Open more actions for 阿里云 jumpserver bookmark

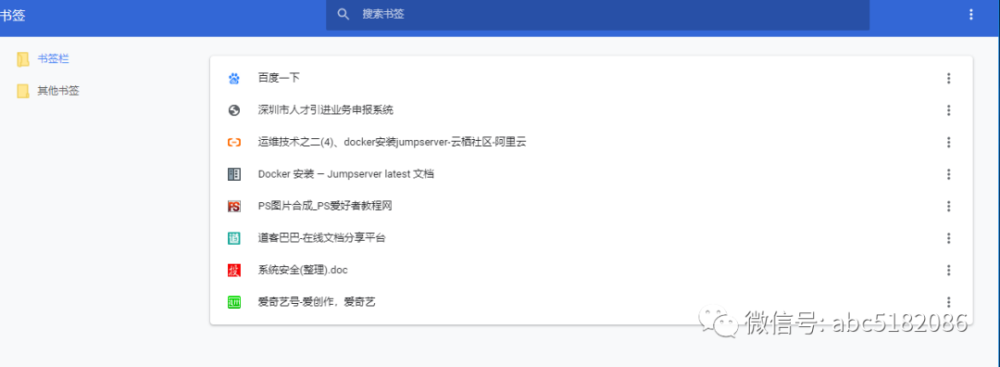point(948,142)
